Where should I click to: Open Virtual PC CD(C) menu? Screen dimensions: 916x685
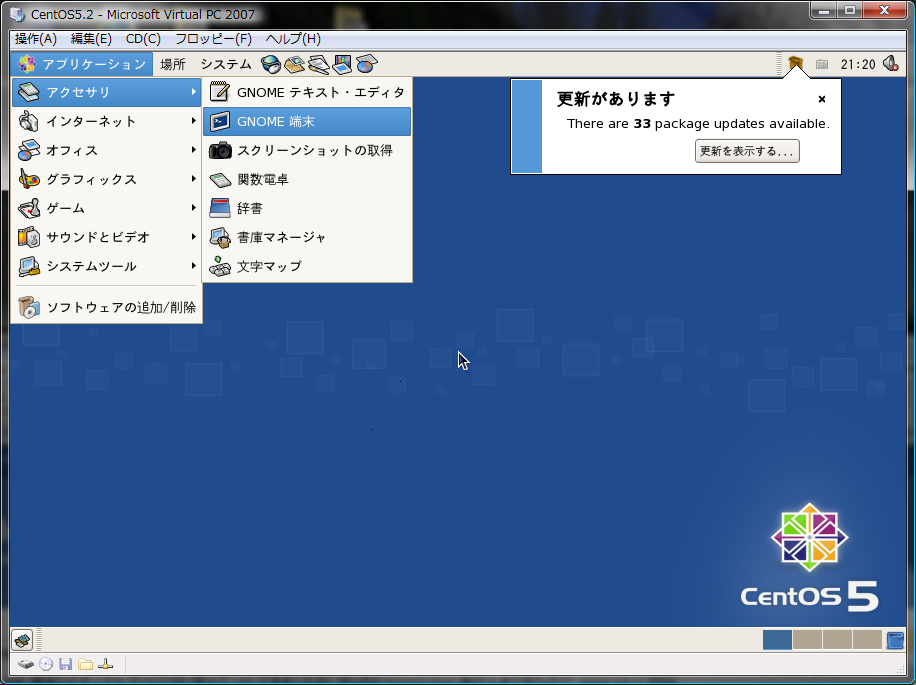[143, 39]
